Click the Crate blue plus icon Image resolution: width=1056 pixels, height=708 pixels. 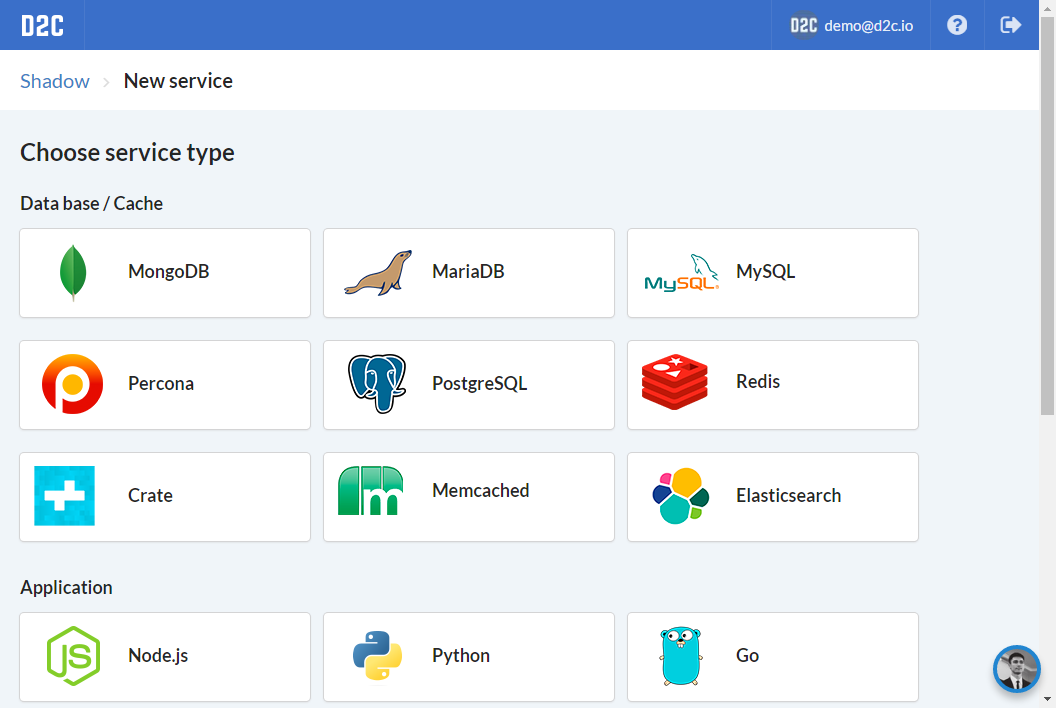click(x=65, y=496)
